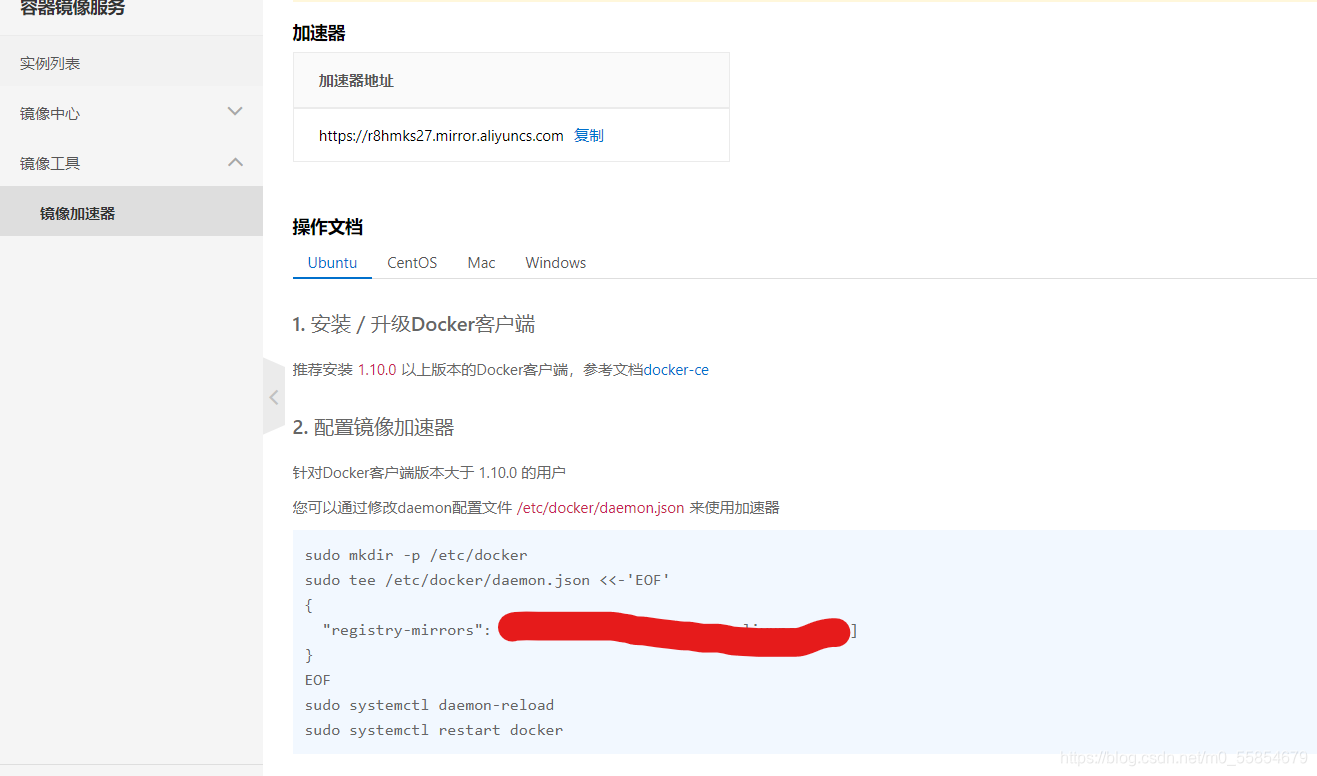Open 实例列表 in the sidebar
Image resolution: width=1317 pixels, height=776 pixels.
pyautogui.click(x=50, y=63)
